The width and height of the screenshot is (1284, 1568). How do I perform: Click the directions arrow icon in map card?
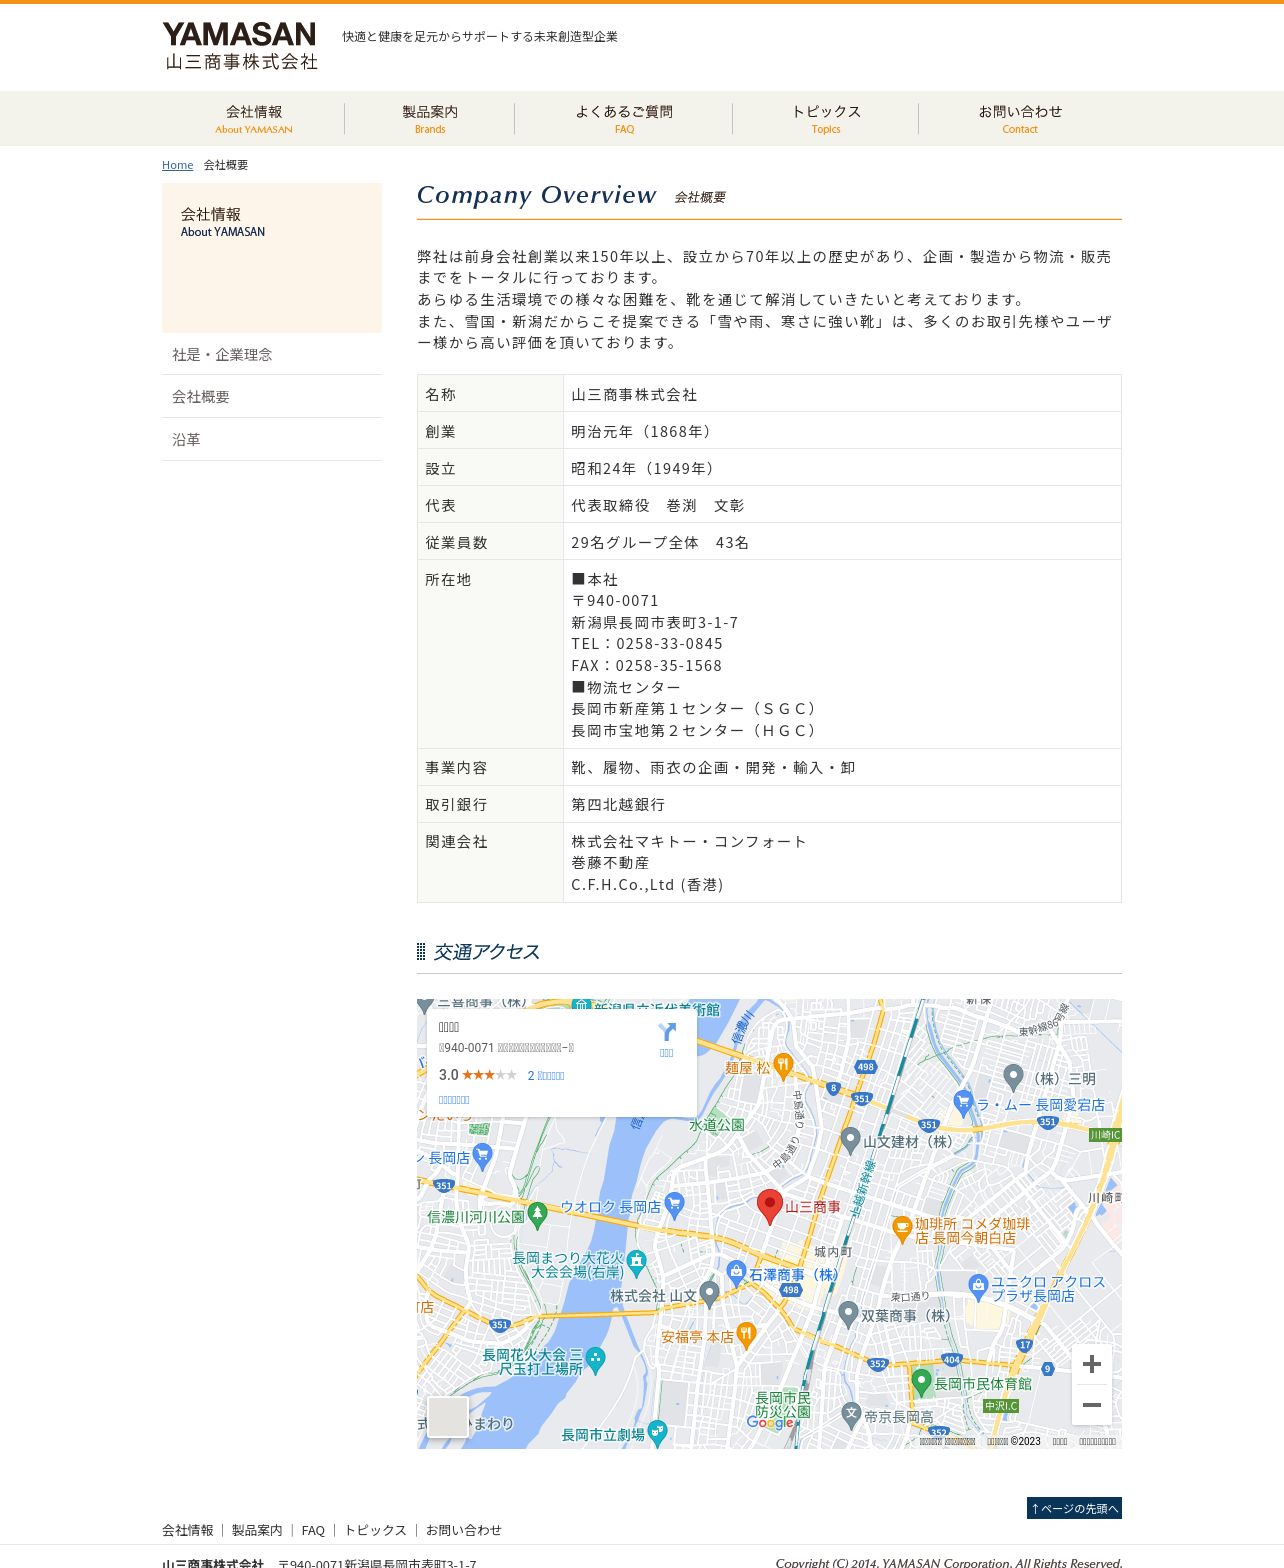point(667,1032)
